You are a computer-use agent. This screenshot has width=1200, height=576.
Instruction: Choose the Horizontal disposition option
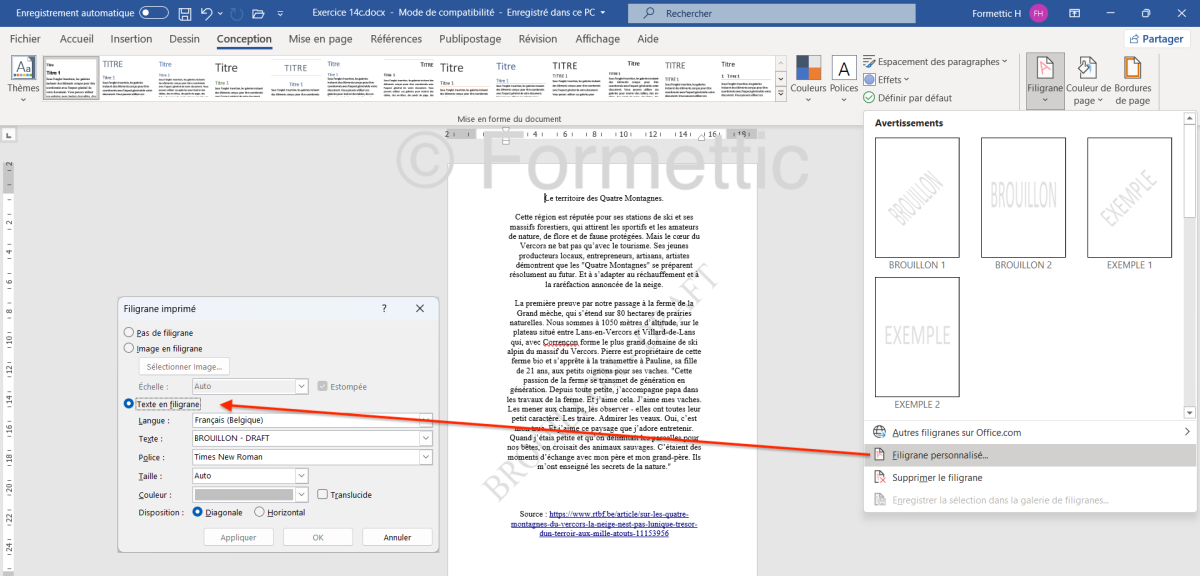[260, 512]
